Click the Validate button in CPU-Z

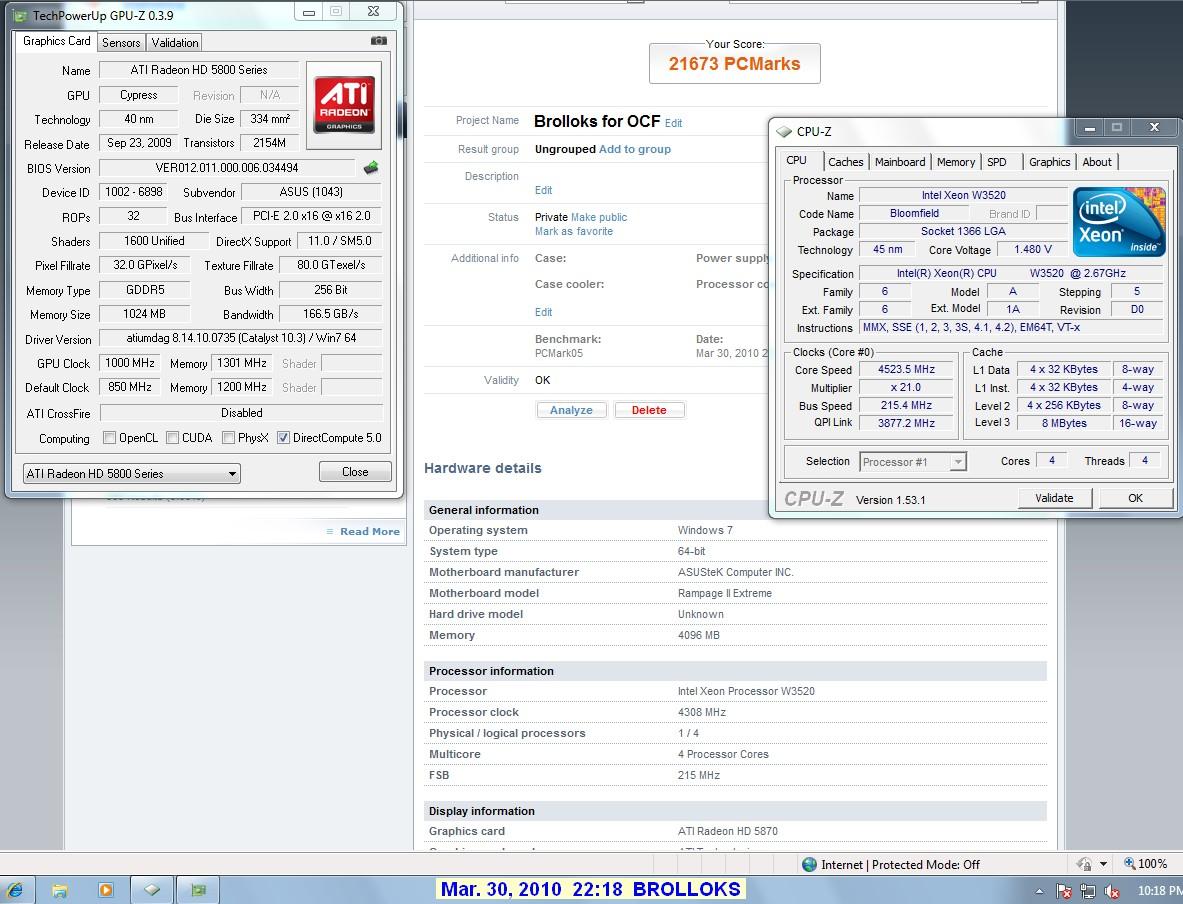(1055, 498)
